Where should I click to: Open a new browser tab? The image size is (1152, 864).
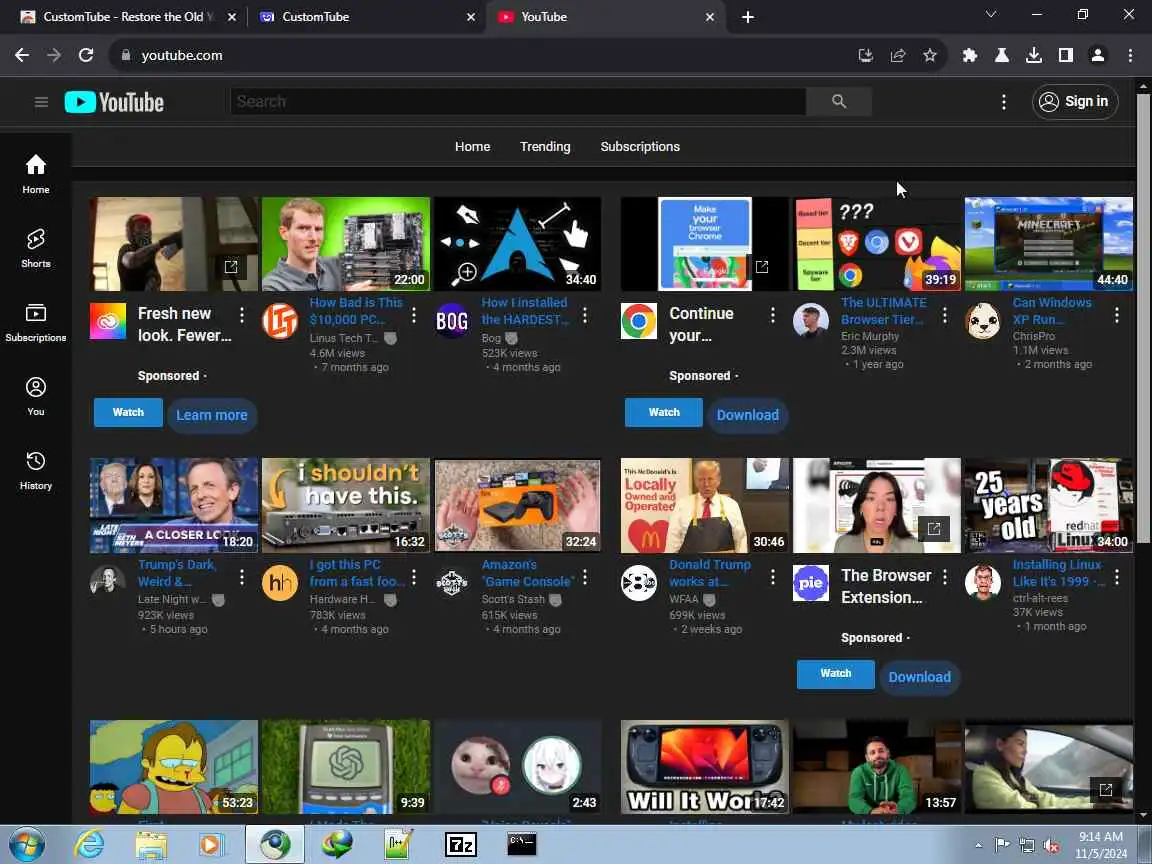coord(747,17)
